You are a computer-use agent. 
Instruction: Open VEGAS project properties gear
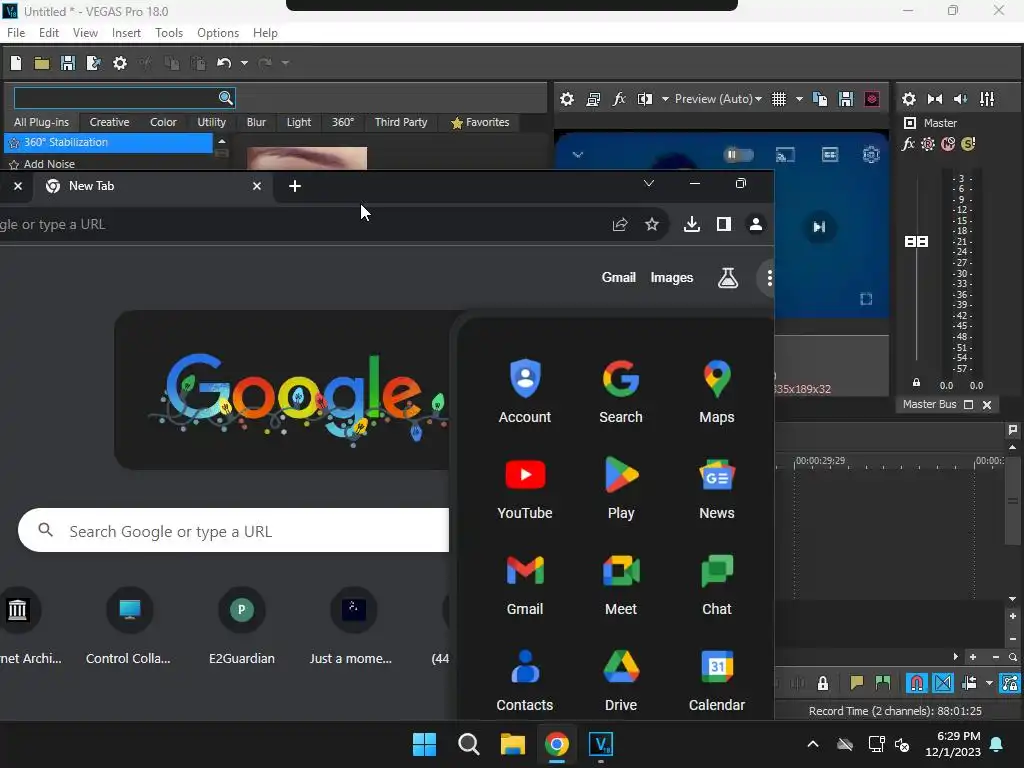120,63
